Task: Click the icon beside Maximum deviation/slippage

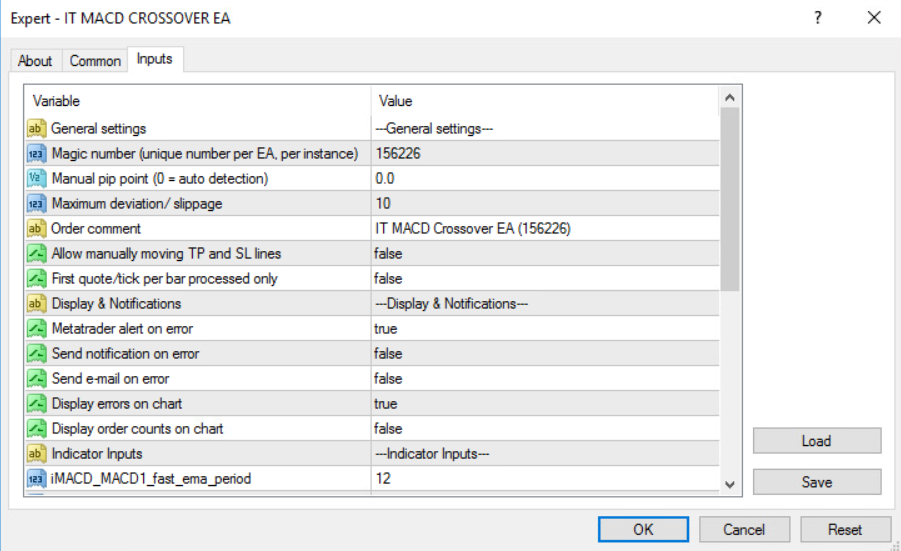Action: click(x=36, y=204)
